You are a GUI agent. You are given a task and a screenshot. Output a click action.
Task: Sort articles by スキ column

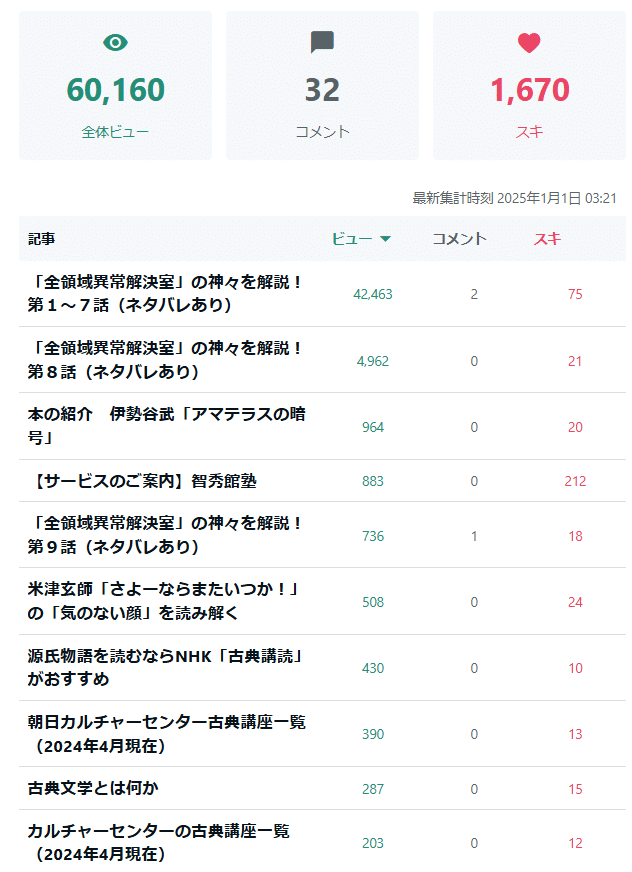tap(546, 240)
